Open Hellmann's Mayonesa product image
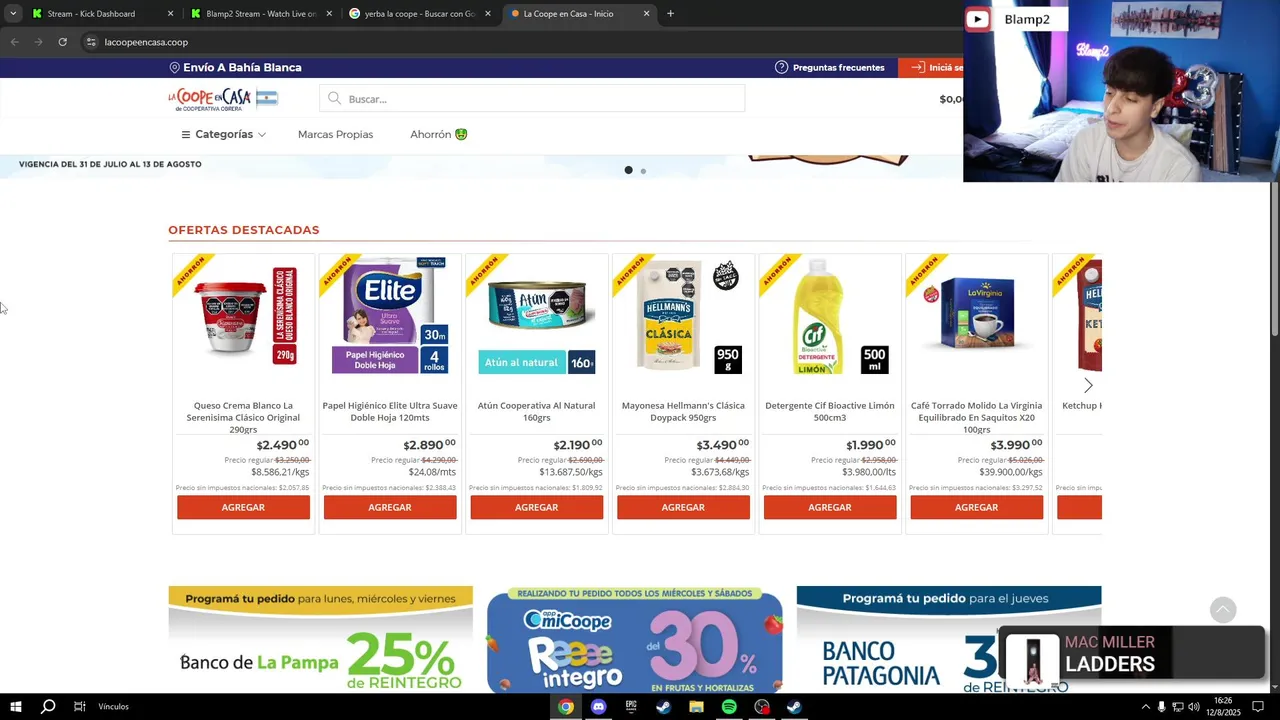Viewport: 1280px width, 720px height. click(x=683, y=317)
